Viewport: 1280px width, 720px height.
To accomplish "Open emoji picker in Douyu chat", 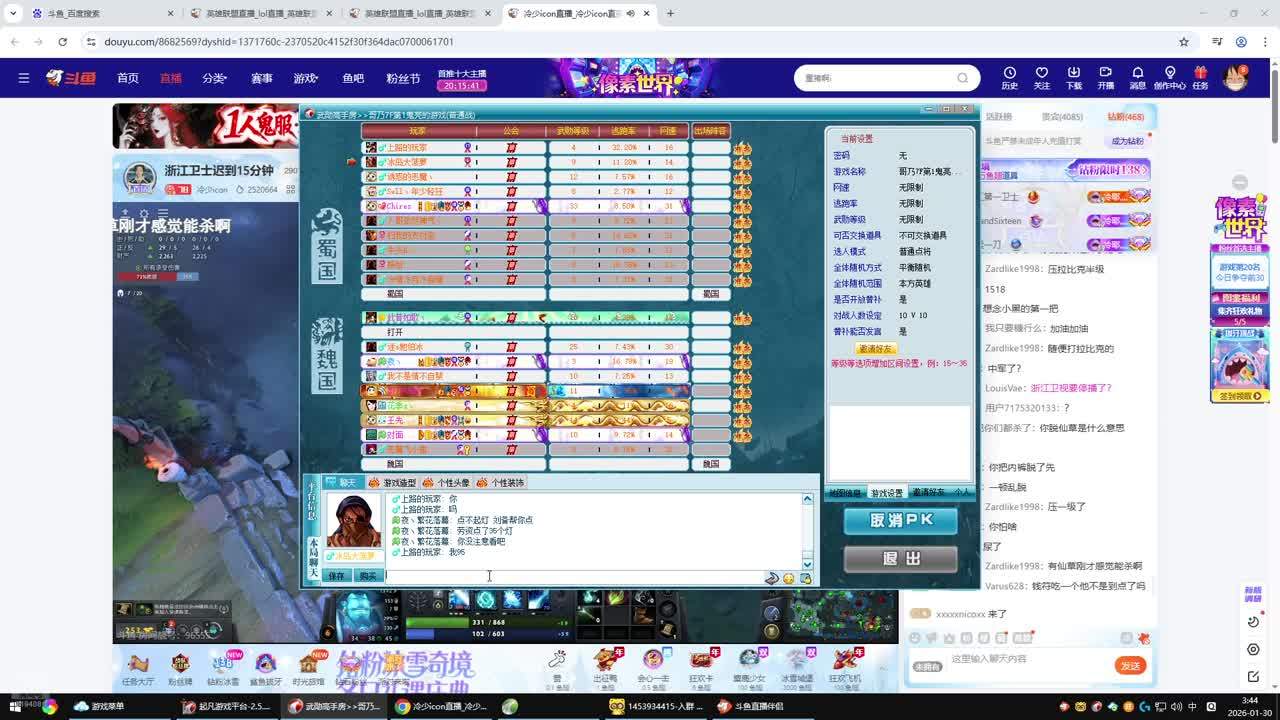I will point(914,638).
